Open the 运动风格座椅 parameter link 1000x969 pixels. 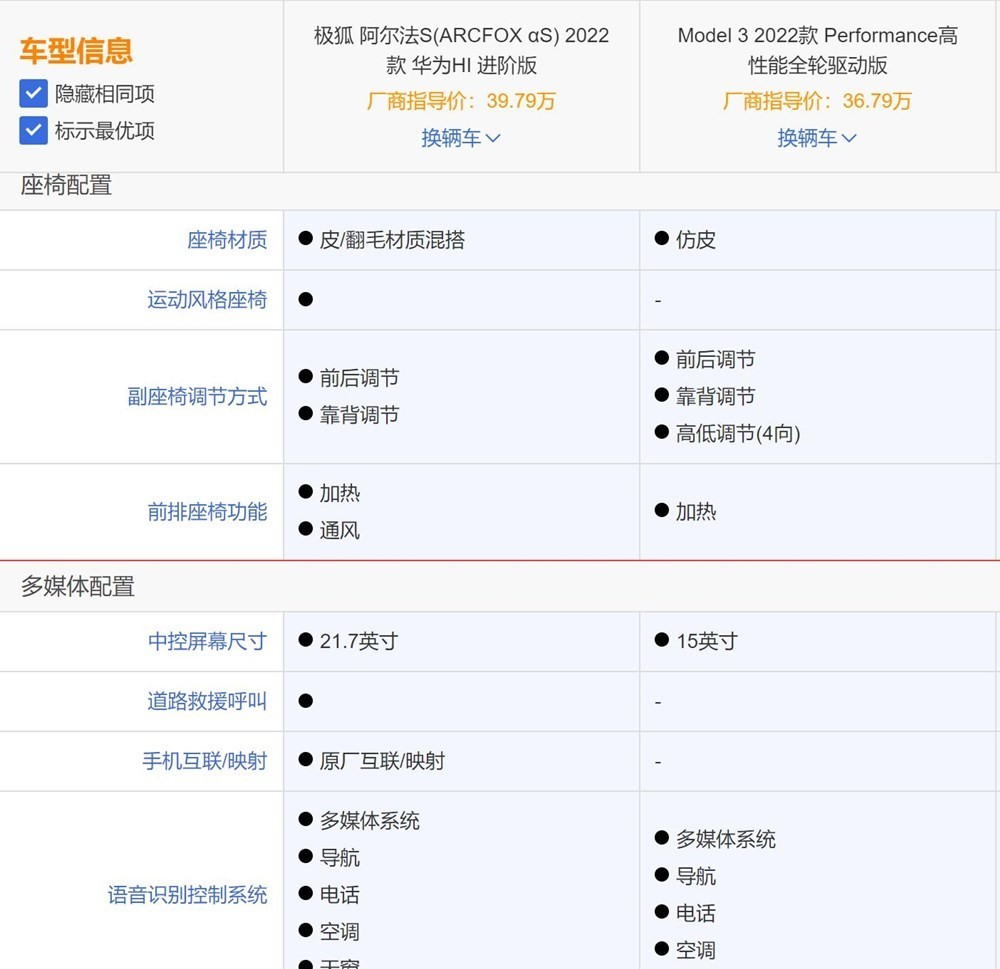[207, 300]
